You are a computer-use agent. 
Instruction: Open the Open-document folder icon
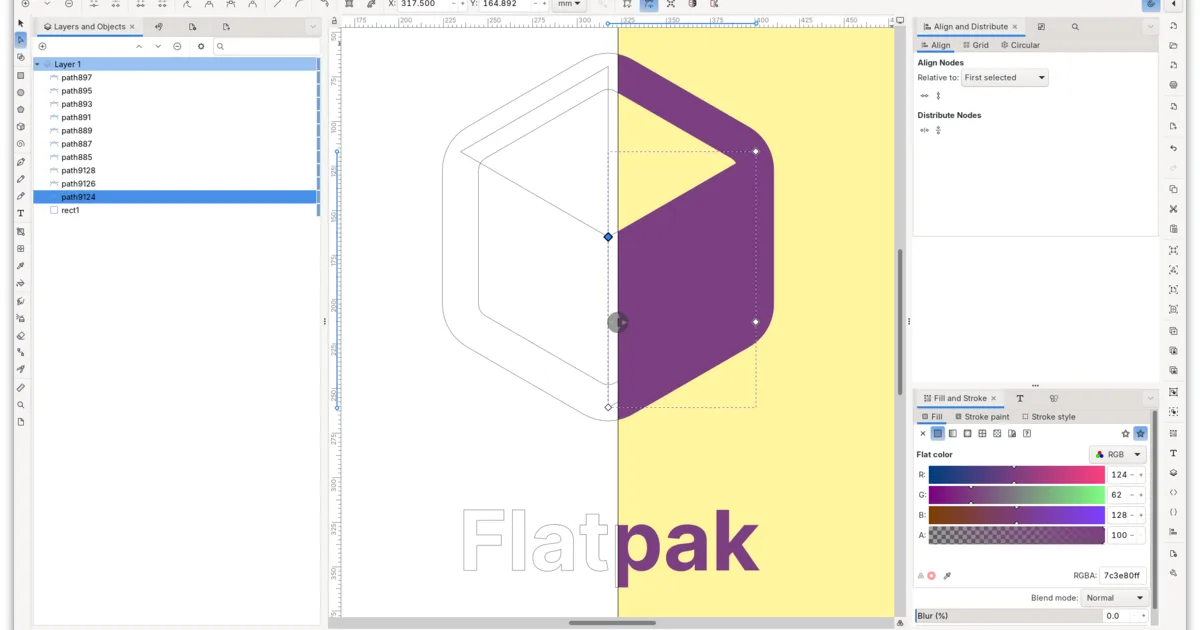(x=1173, y=45)
